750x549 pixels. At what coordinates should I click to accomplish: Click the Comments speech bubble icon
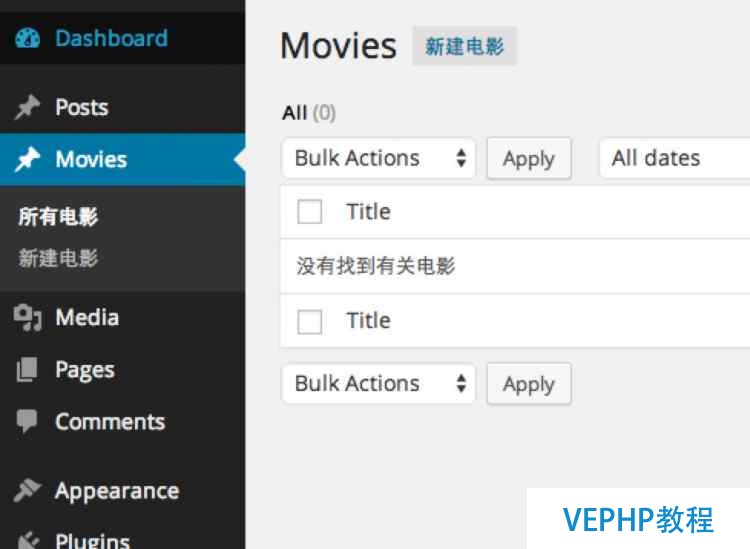tap(27, 421)
